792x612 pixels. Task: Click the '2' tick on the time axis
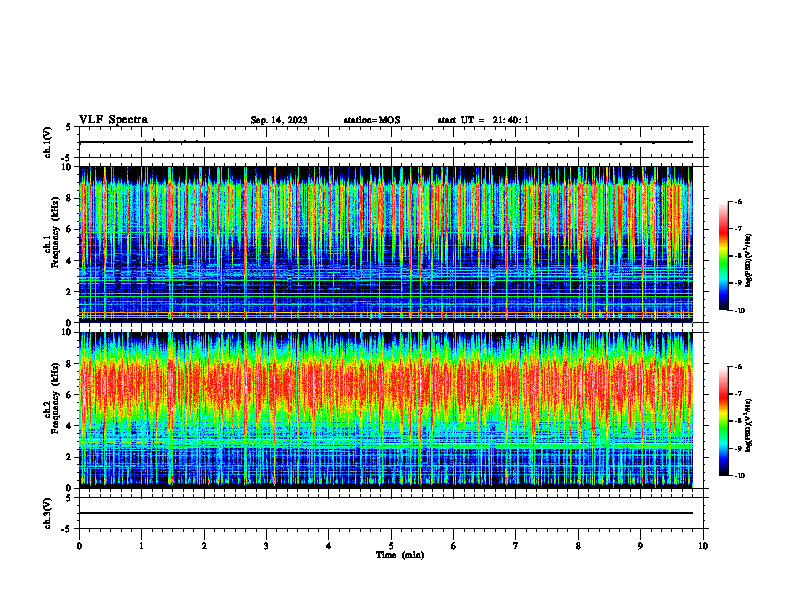click(204, 546)
